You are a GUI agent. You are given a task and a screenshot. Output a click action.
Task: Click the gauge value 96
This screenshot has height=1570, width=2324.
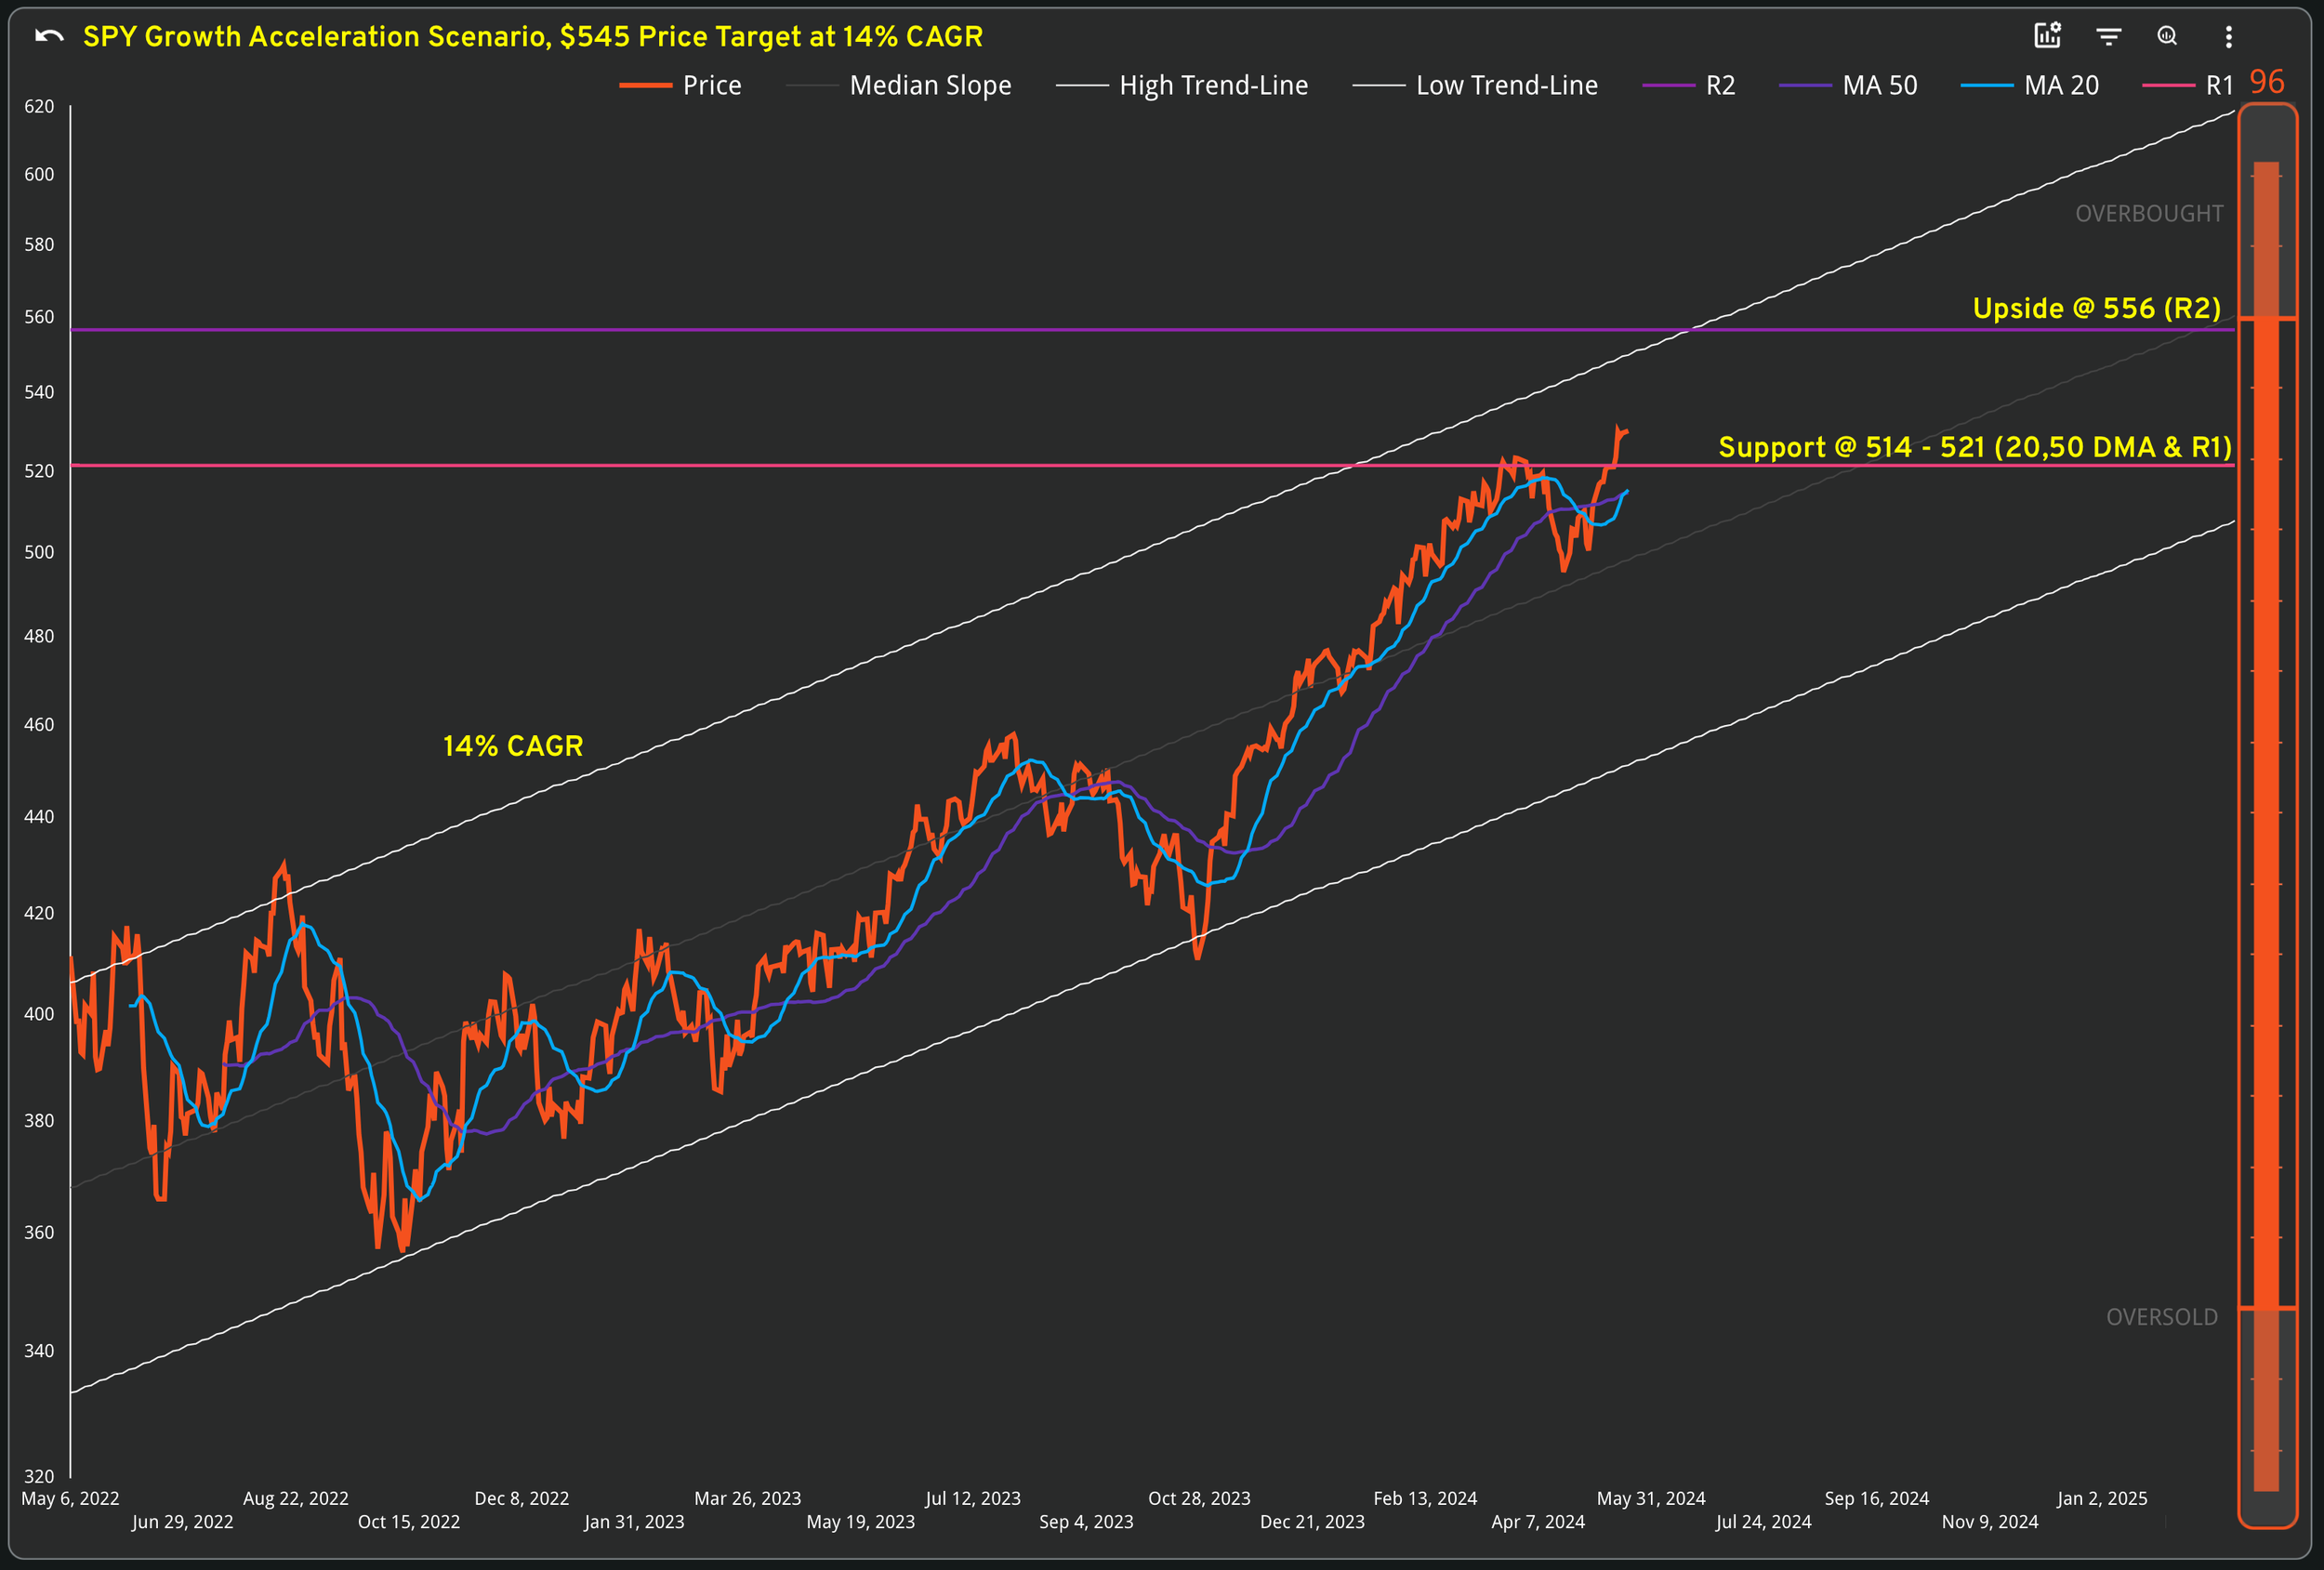click(x=2267, y=81)
